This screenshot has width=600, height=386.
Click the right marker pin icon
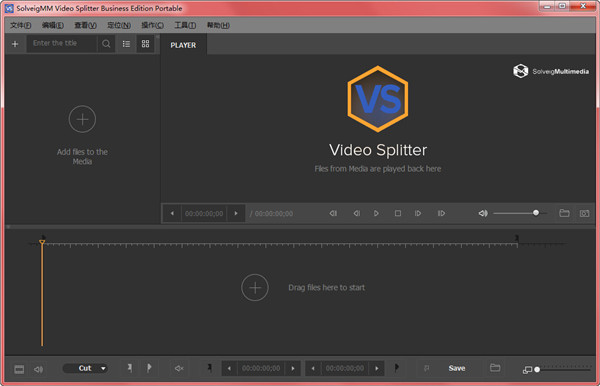point(397,368)
